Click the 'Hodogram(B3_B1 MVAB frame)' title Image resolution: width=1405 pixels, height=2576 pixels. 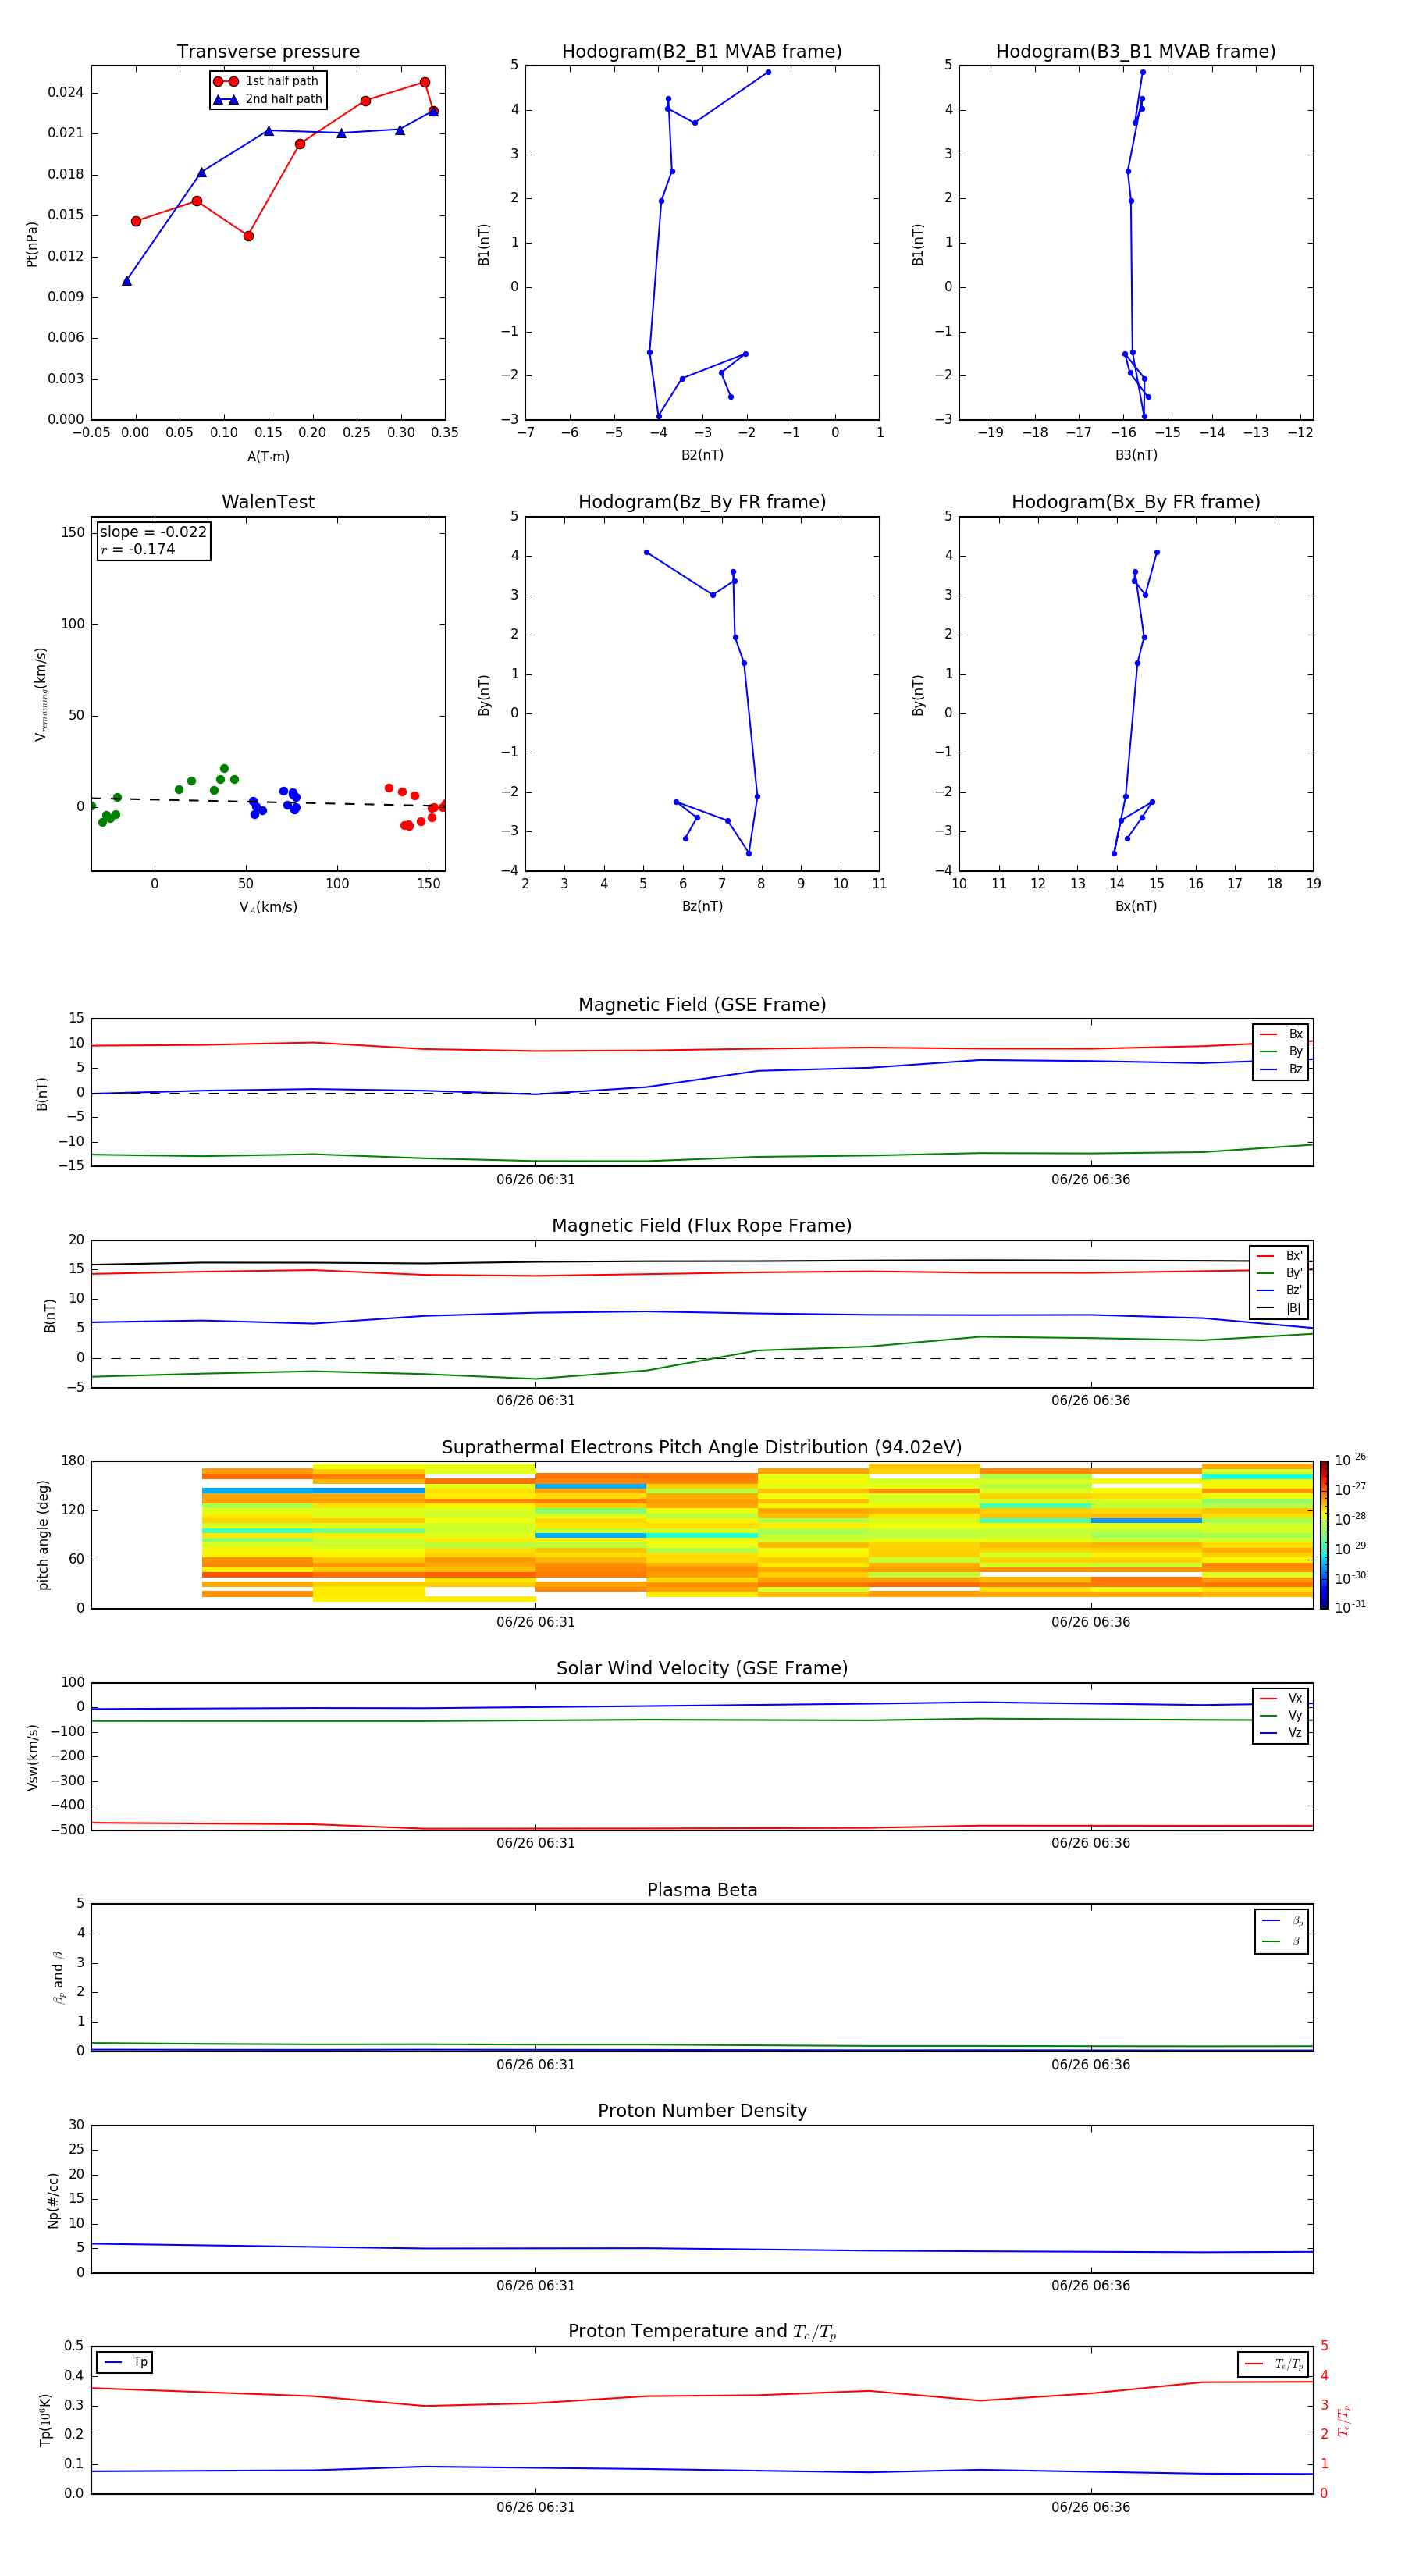[1136, 52]
